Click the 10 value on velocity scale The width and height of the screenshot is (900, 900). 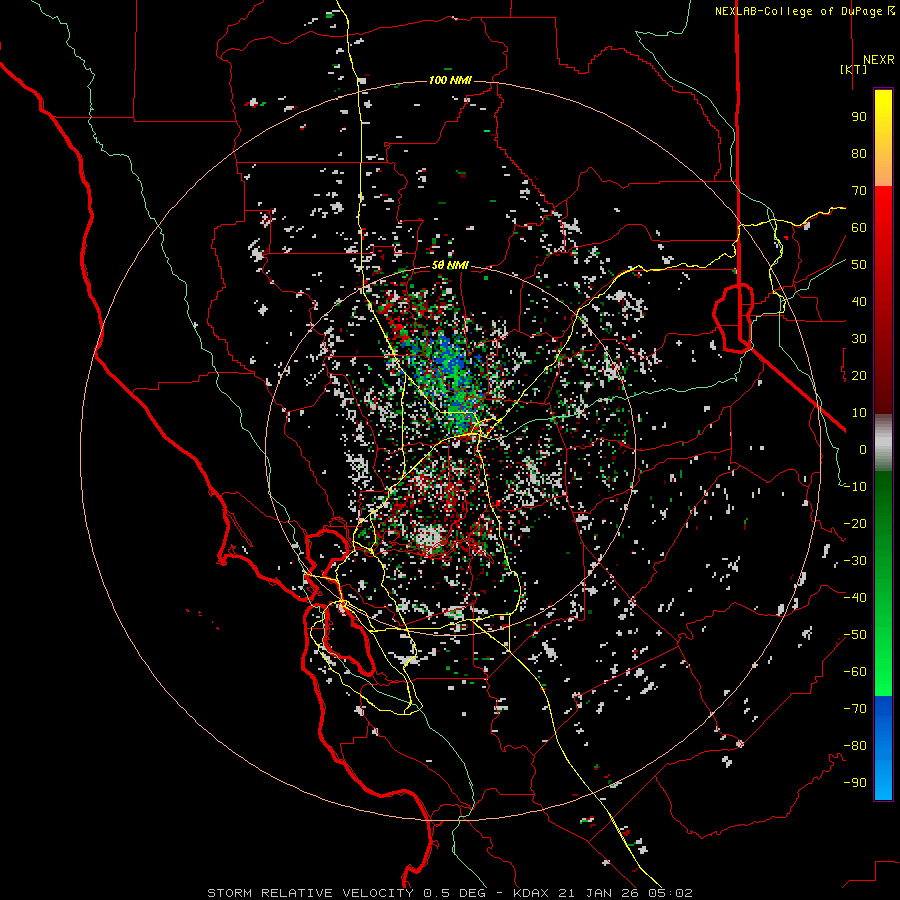click(x=859, y=413)
